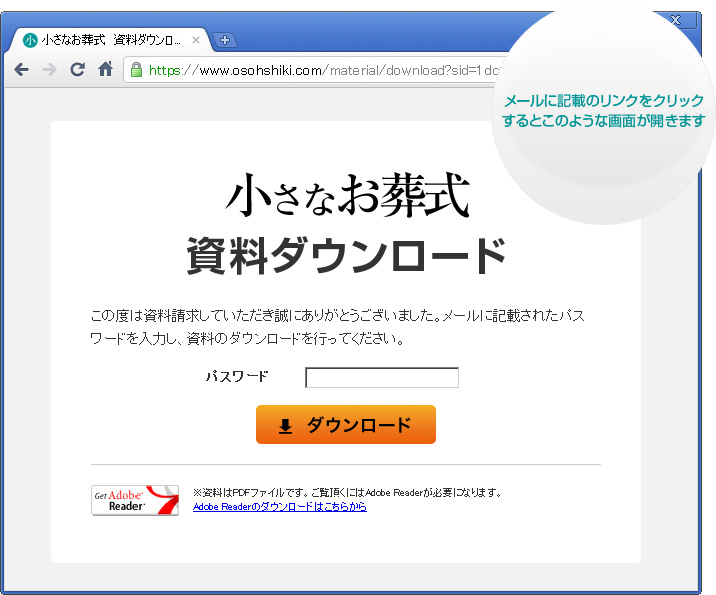Click the この度は資料請求して paragraph
The image size is (716, 595).
click(x=337, y=327)
